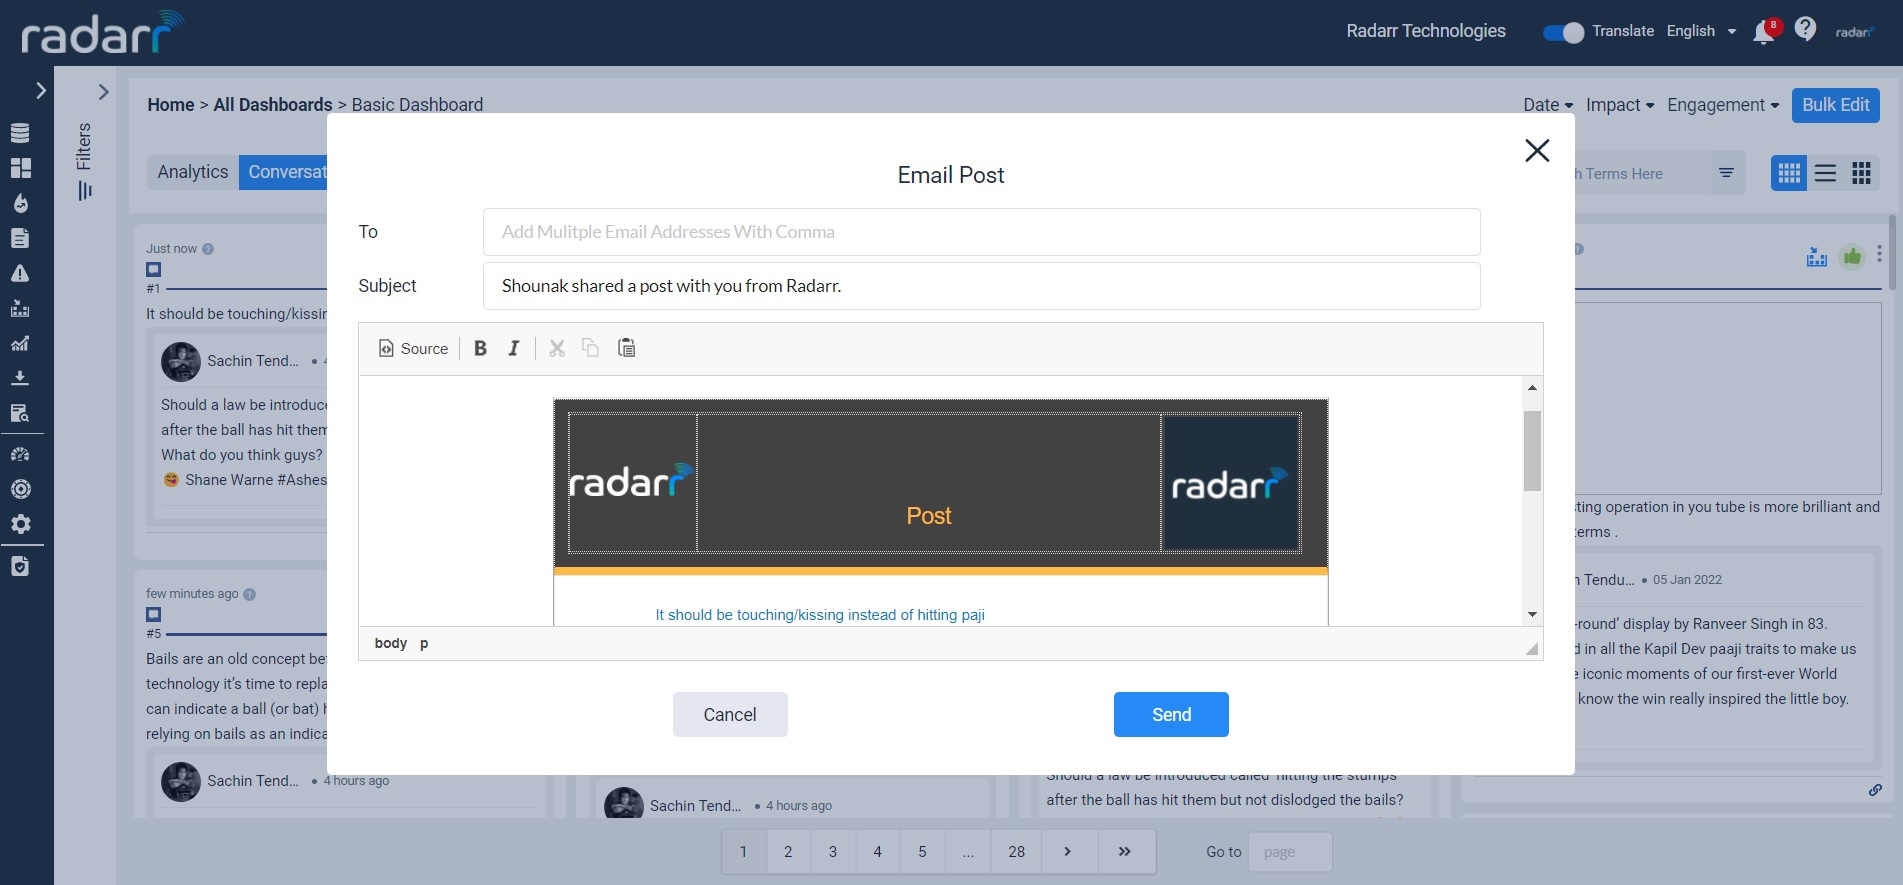This screenshot has width=1903, height=885.
Task: Open the industry factory sidebar icon
Action: pyautogui.click(x=20, y=308)
